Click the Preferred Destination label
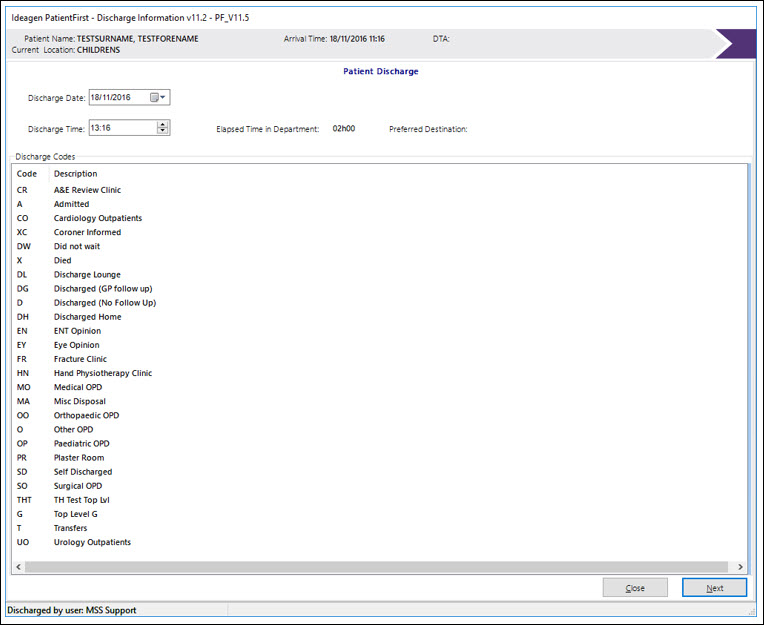Viewport: 764px width, 625px height. coord(428,129)
